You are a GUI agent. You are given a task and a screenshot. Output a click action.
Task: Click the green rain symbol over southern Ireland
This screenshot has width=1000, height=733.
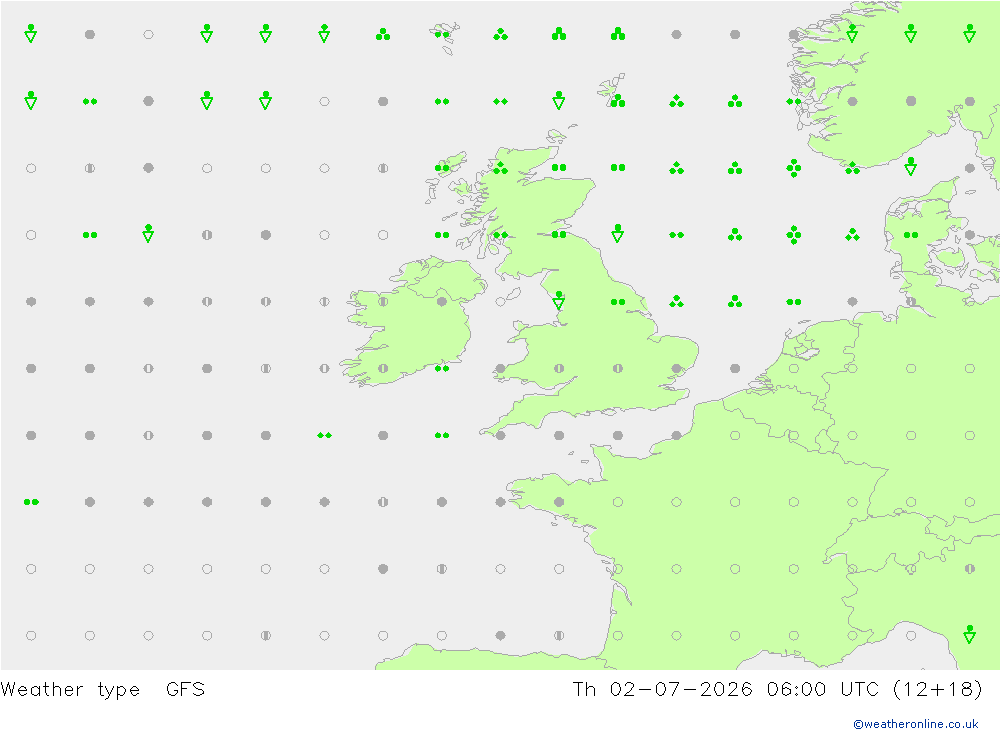(441, 369)
